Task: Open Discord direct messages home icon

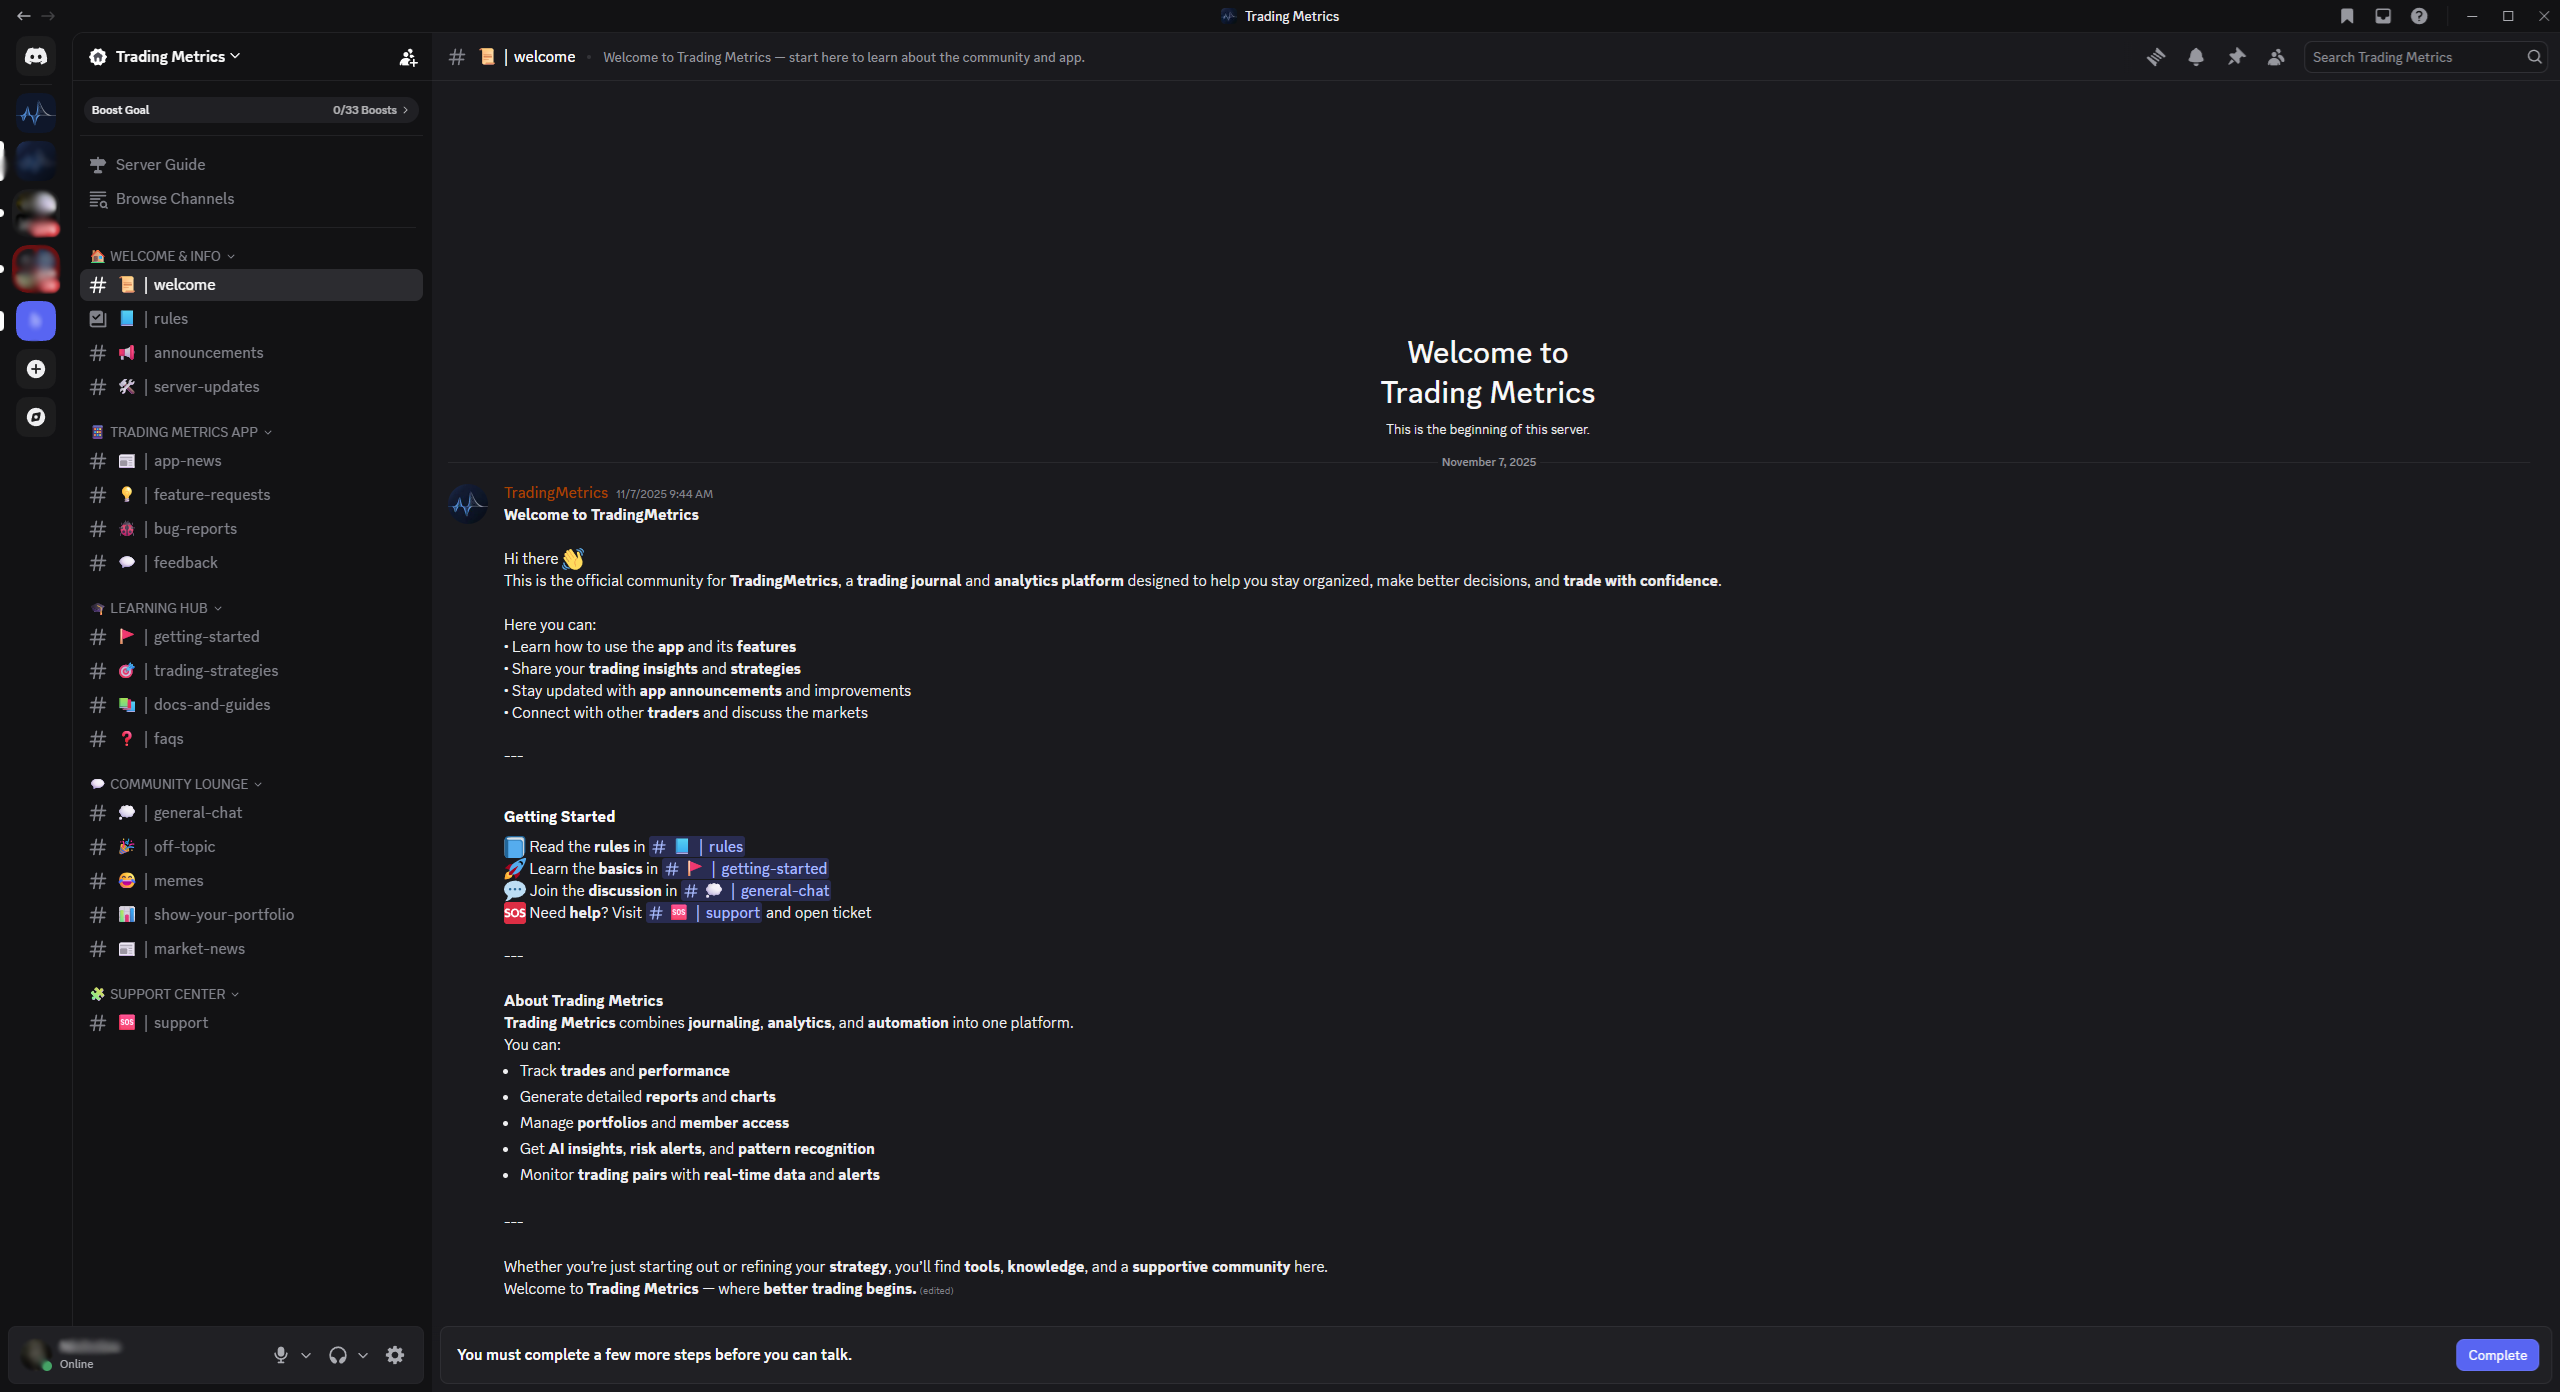Action: point(36,57)
